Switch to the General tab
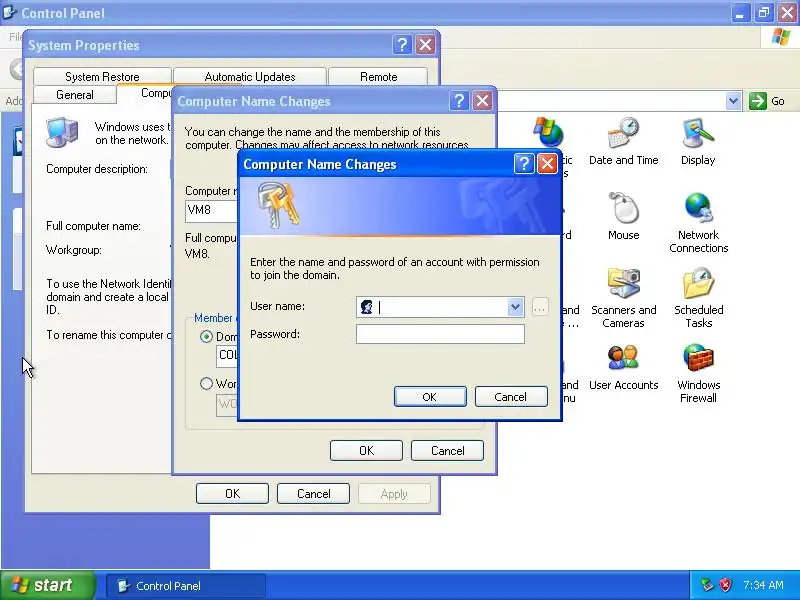Viewport: 800px width, 600px height. click(74, 94)
